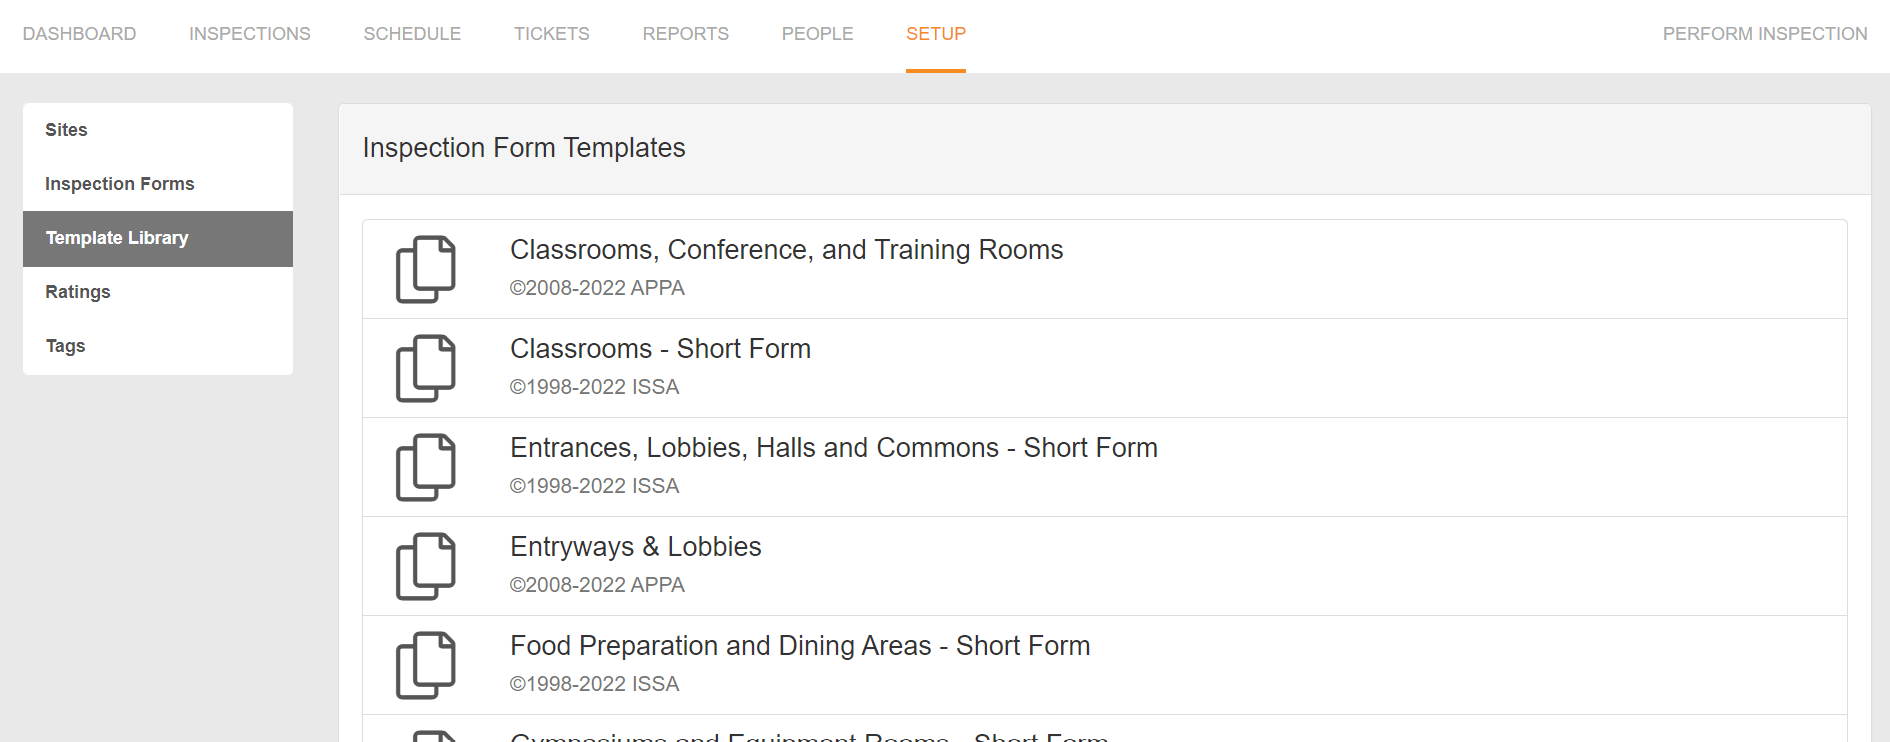Open the People page
Screen dimensions: 1890x742
point(817,33)
